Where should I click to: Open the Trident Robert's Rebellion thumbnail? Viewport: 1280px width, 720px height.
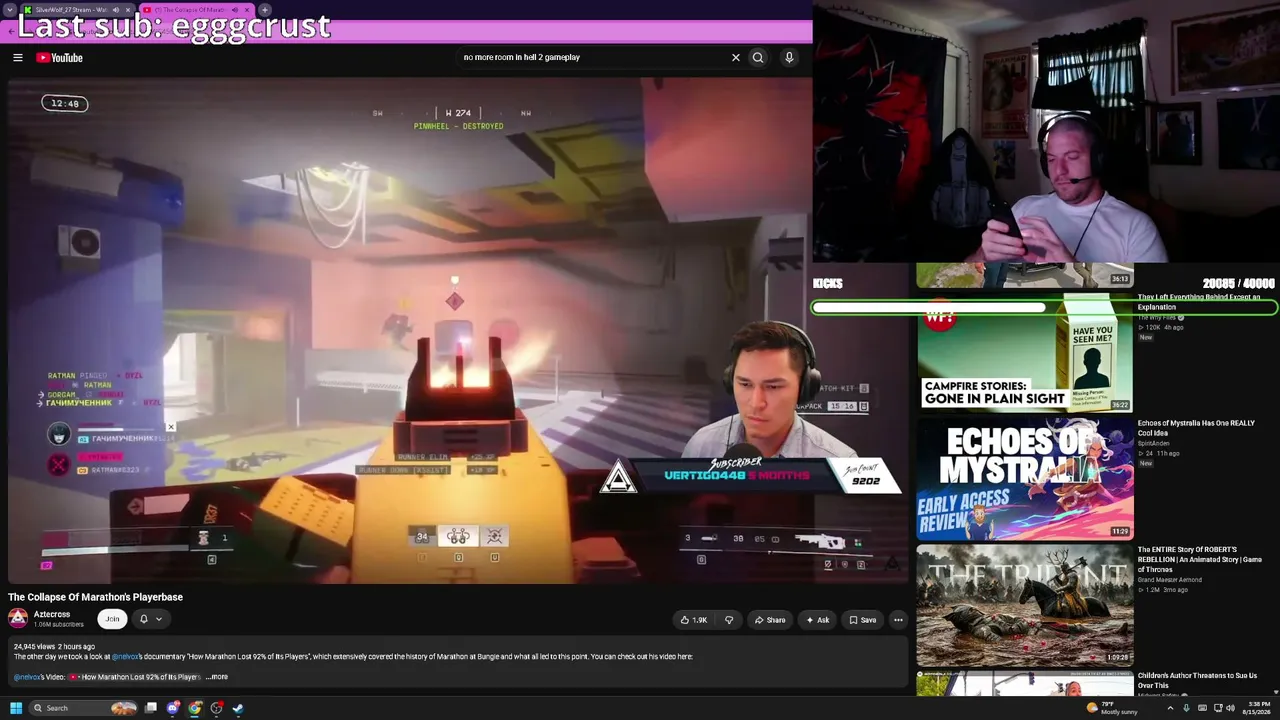click(1025, 605)
